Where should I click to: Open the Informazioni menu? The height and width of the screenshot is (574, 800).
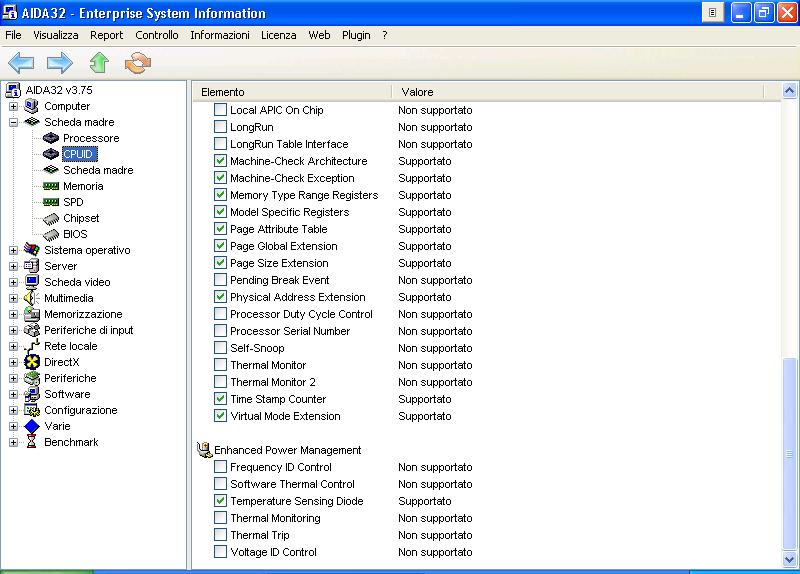[220, 35]
